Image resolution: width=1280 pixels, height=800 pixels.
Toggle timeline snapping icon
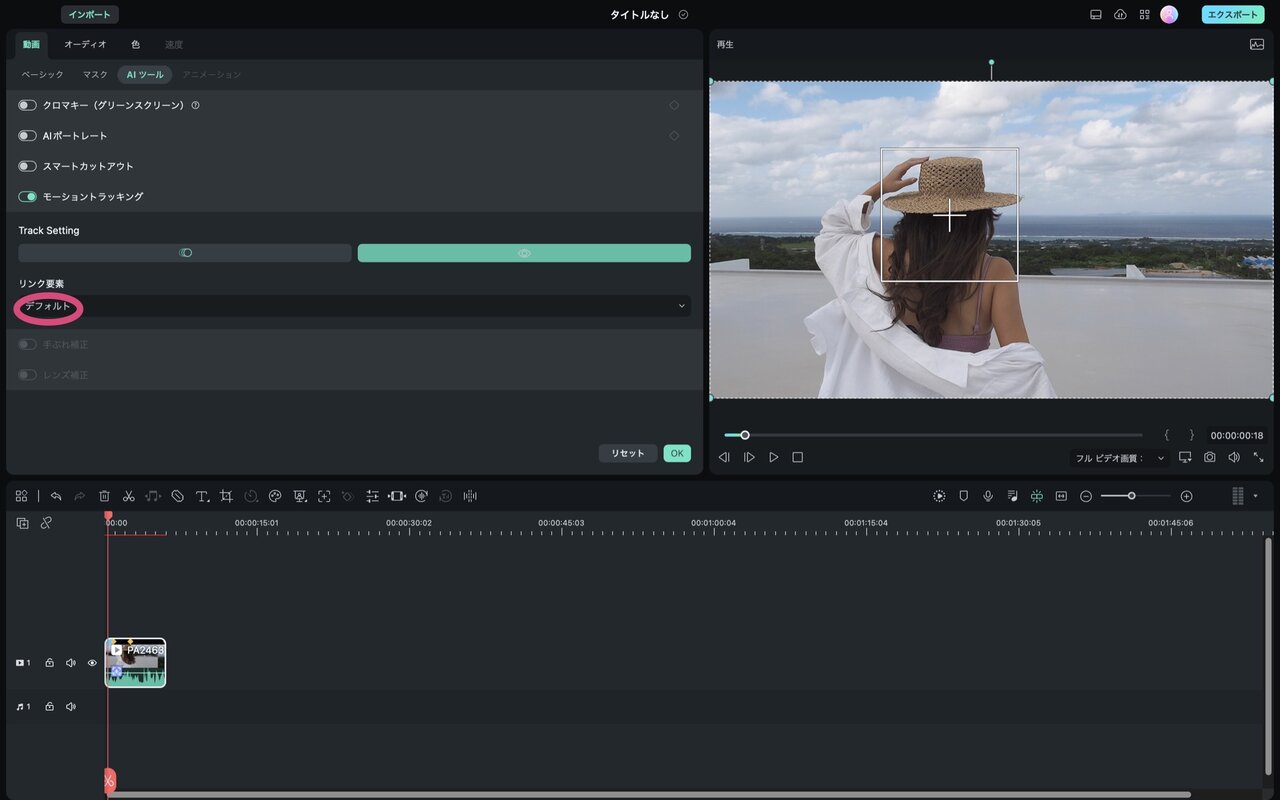1037,496
